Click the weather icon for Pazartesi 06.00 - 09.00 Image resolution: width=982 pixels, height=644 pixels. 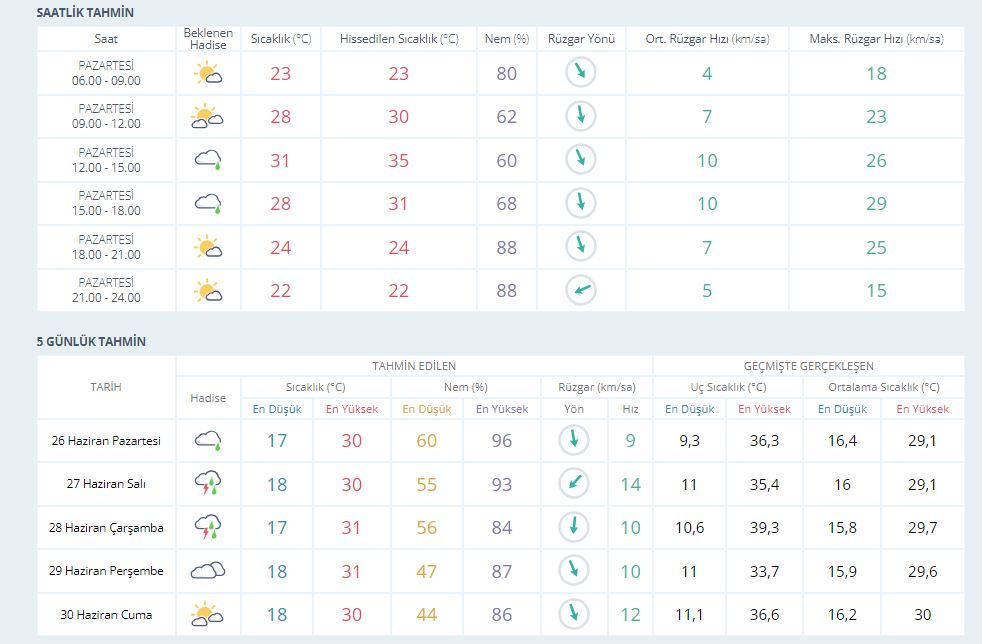click(207, 73)
